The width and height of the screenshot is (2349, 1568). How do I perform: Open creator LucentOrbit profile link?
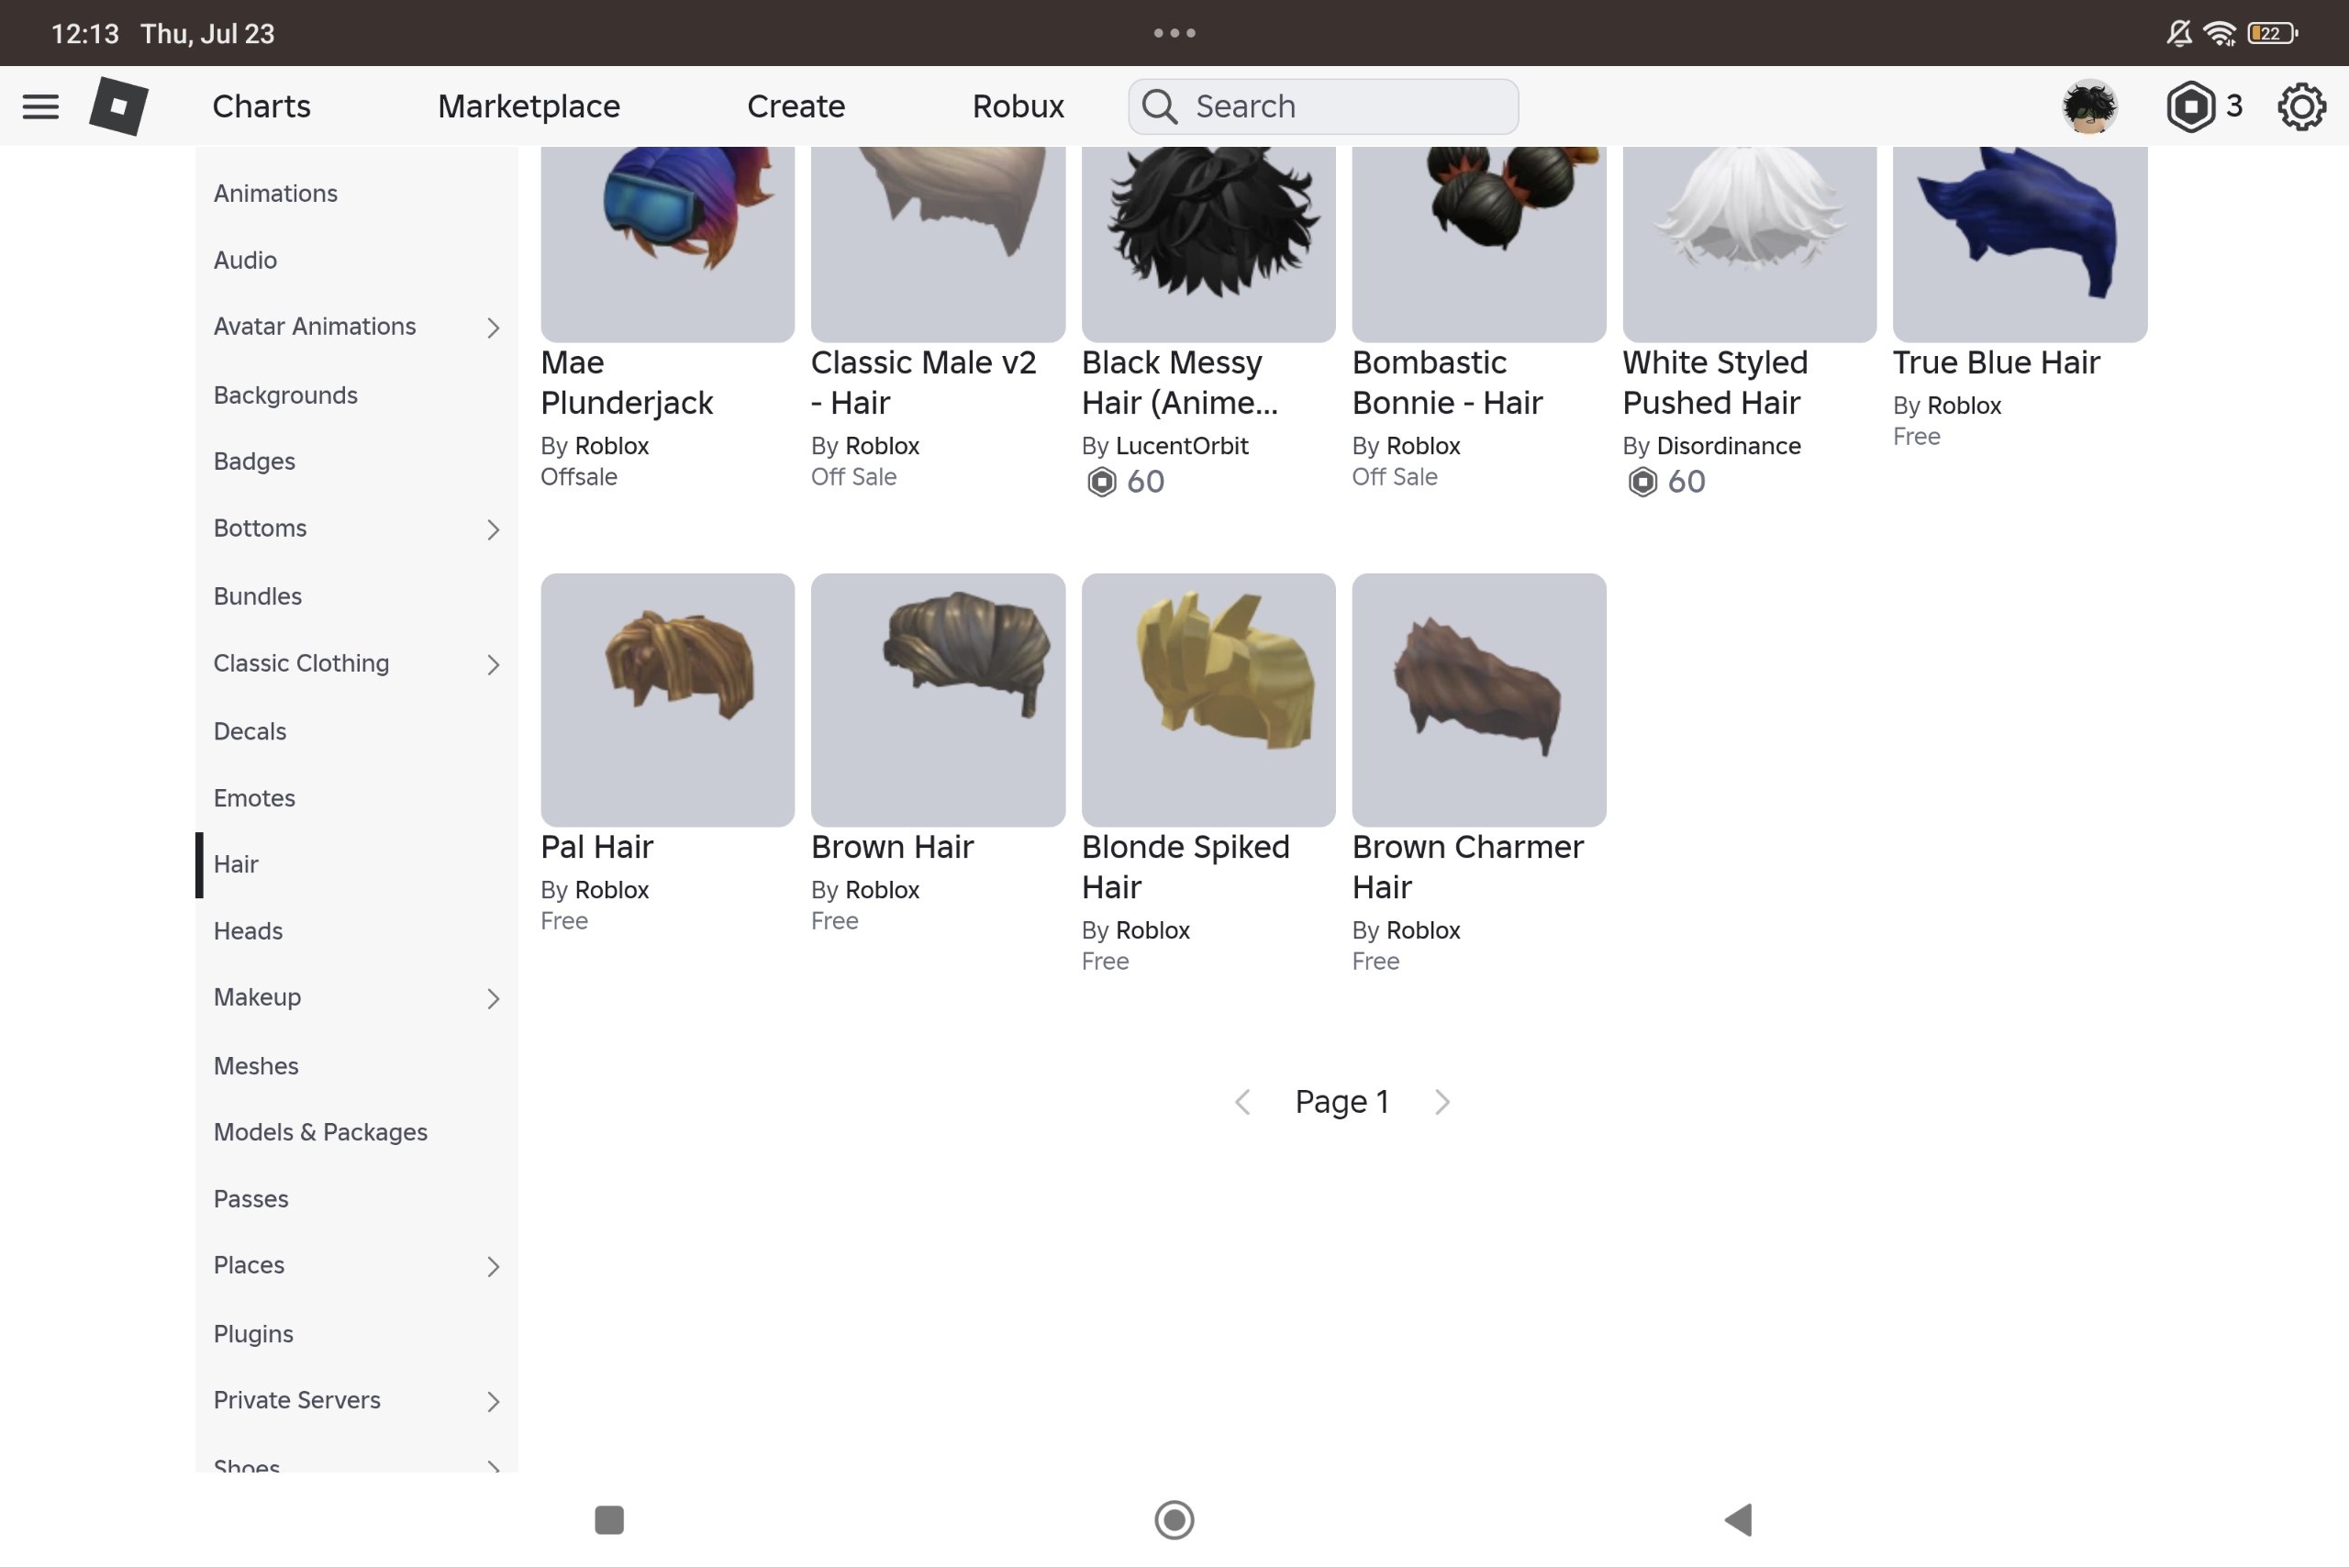coord(1182,446)
